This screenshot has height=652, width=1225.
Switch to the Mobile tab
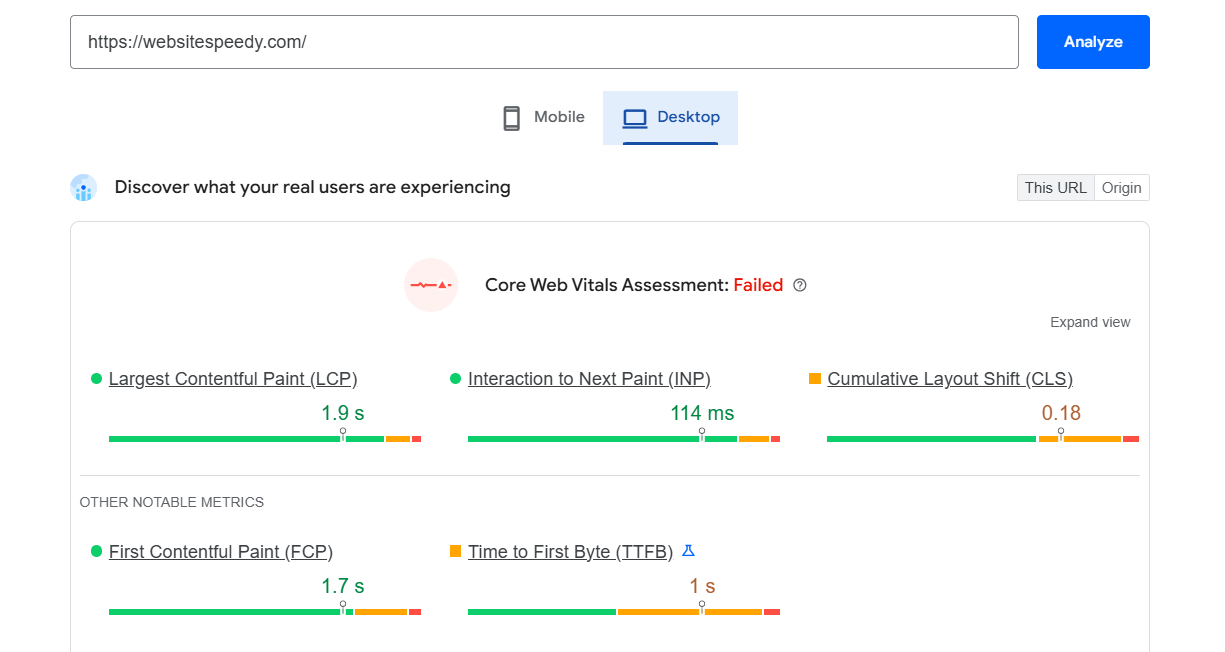543,118
